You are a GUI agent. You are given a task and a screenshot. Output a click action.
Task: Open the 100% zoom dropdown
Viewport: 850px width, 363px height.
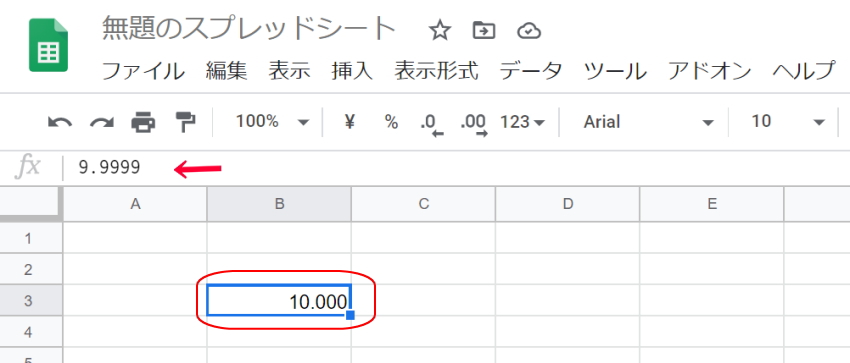pyautogui.click(x=272, y=122)
